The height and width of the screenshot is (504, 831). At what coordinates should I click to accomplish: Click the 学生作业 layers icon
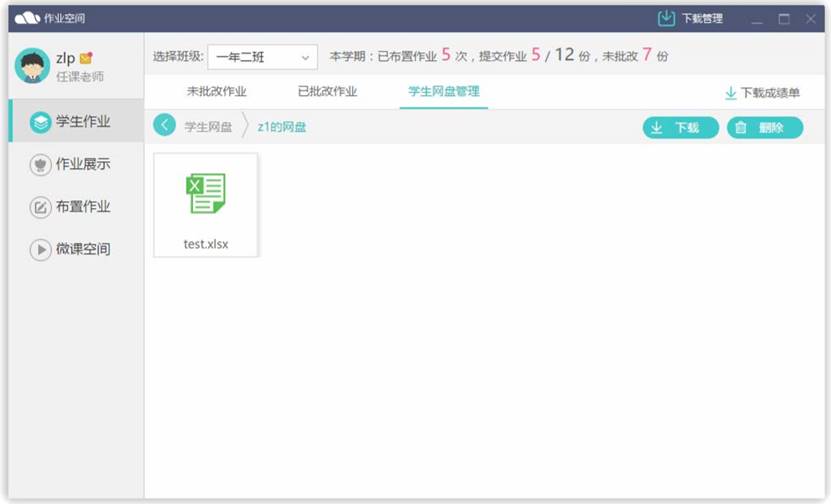(x=40, y=122)
